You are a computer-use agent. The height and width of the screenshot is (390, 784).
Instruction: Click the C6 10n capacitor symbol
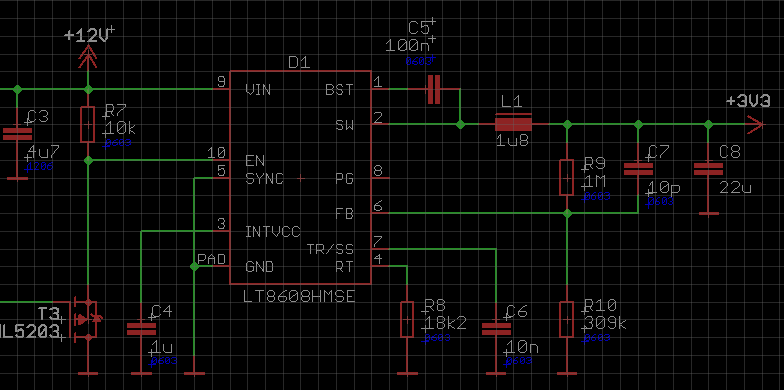click(x=496, y=329)
